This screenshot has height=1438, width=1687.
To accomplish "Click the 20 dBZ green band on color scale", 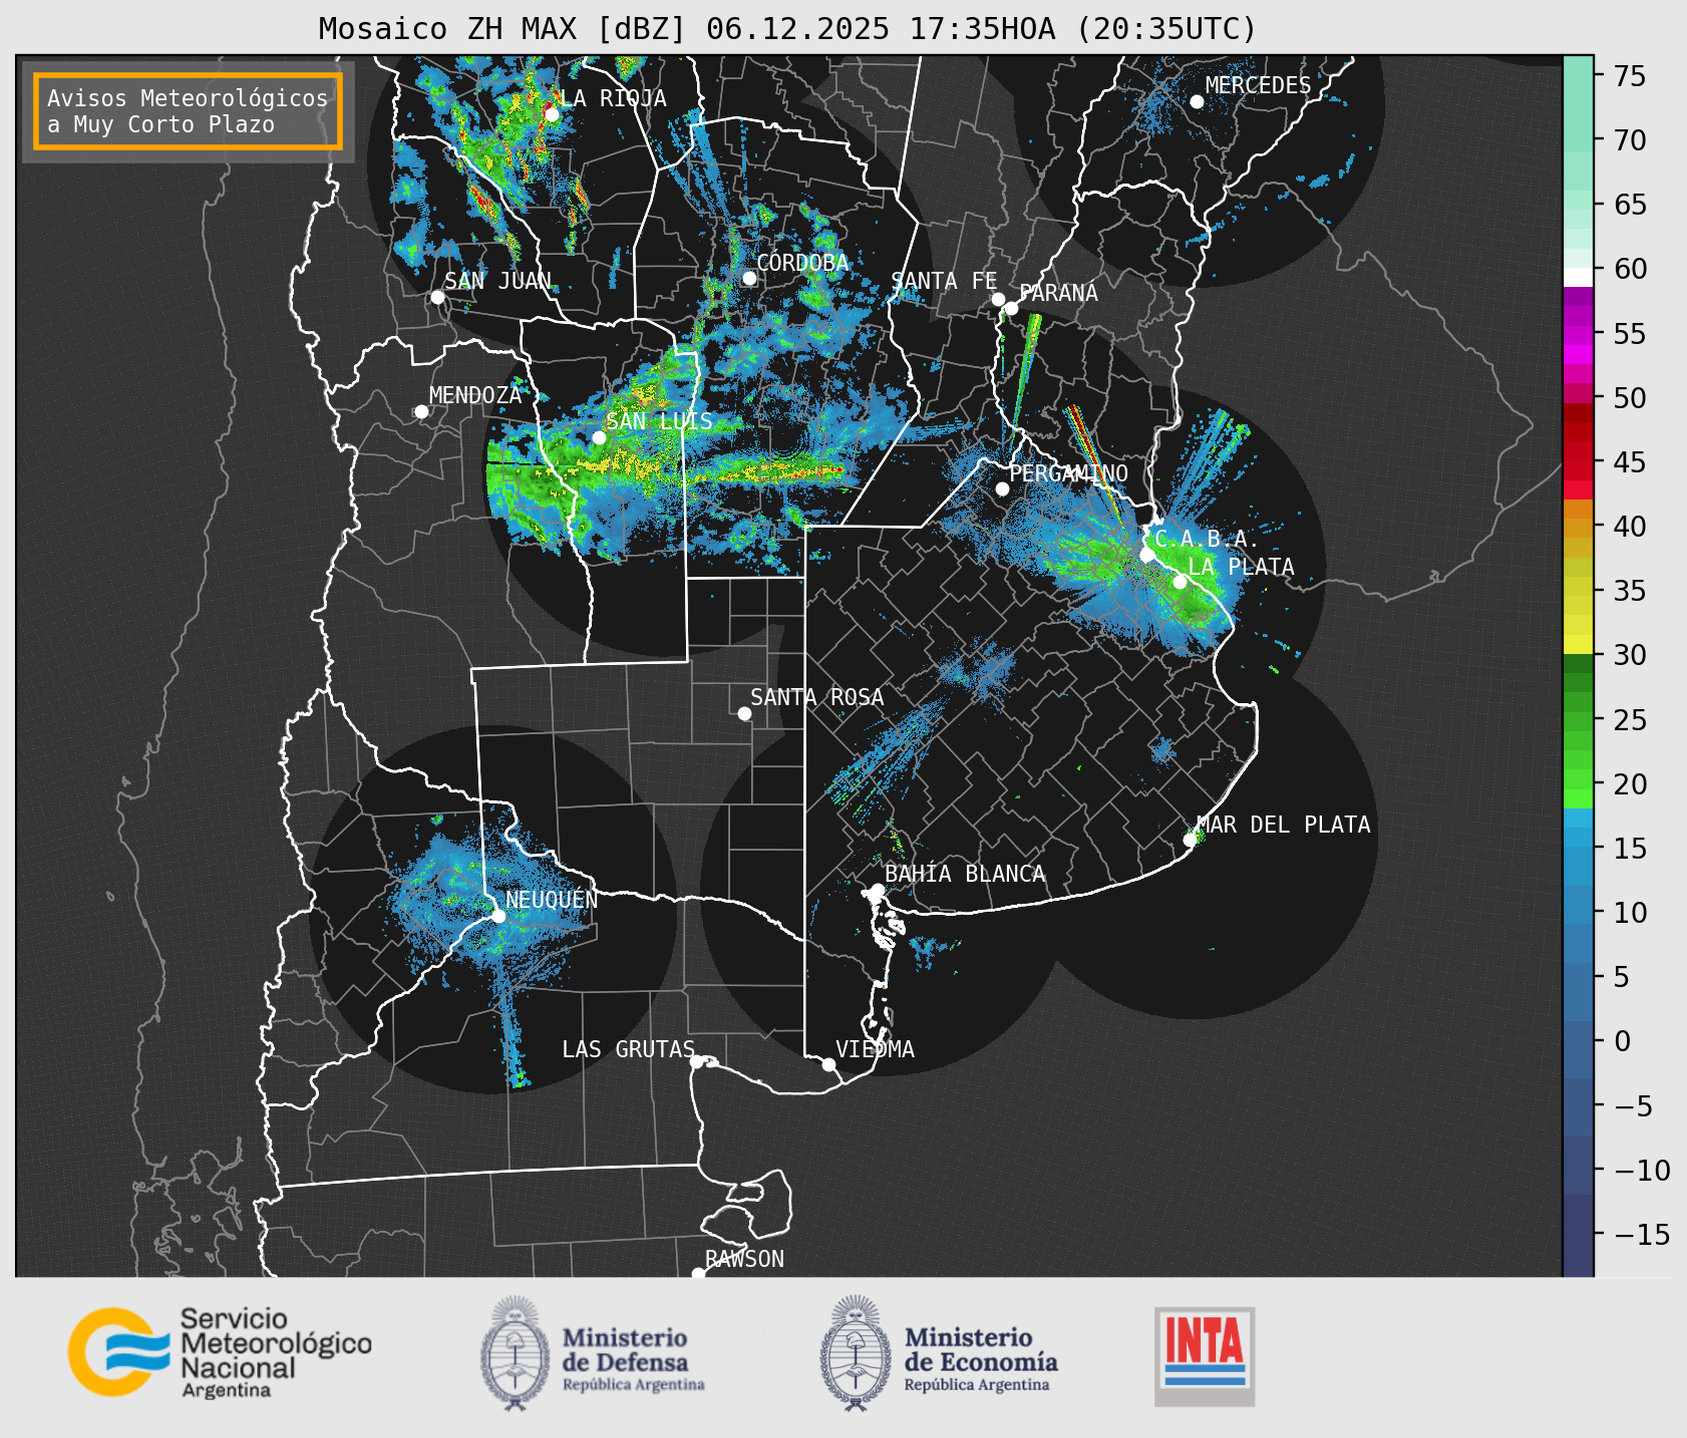I will [x=1578, y=779].
